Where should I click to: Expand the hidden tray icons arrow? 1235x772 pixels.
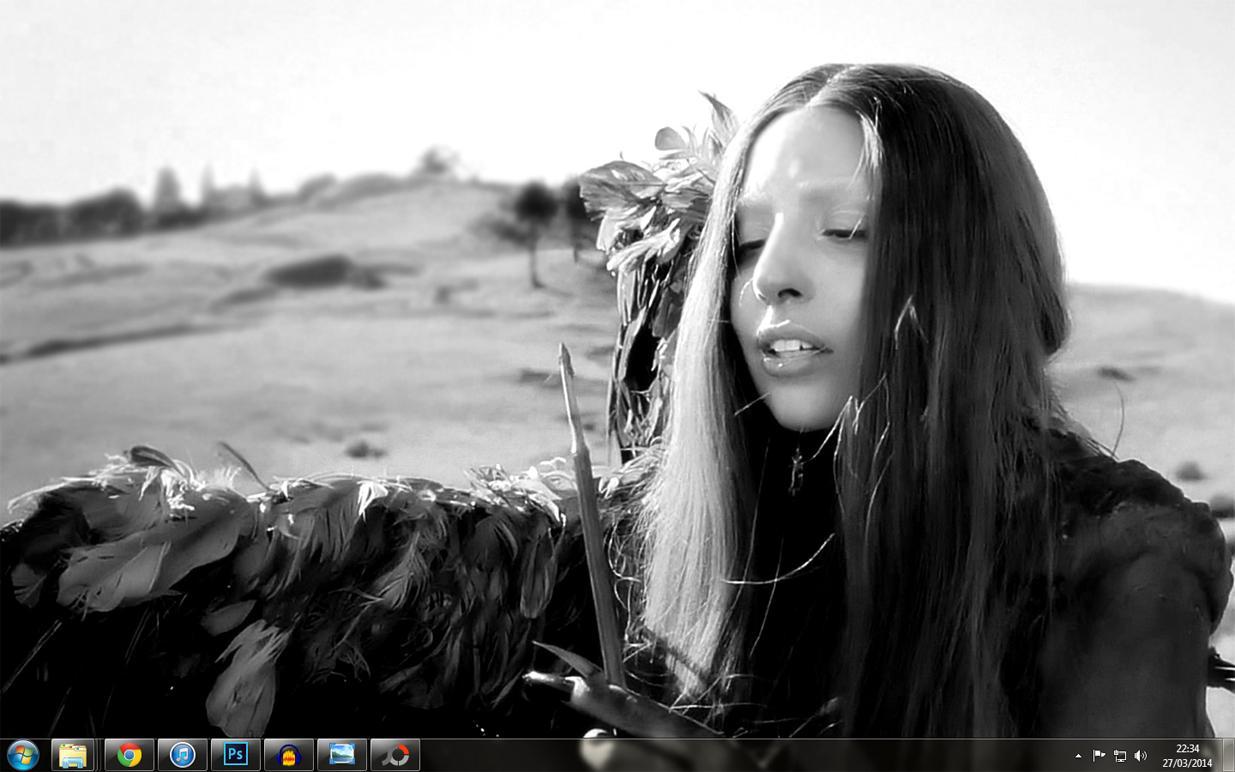point(1078,756)
